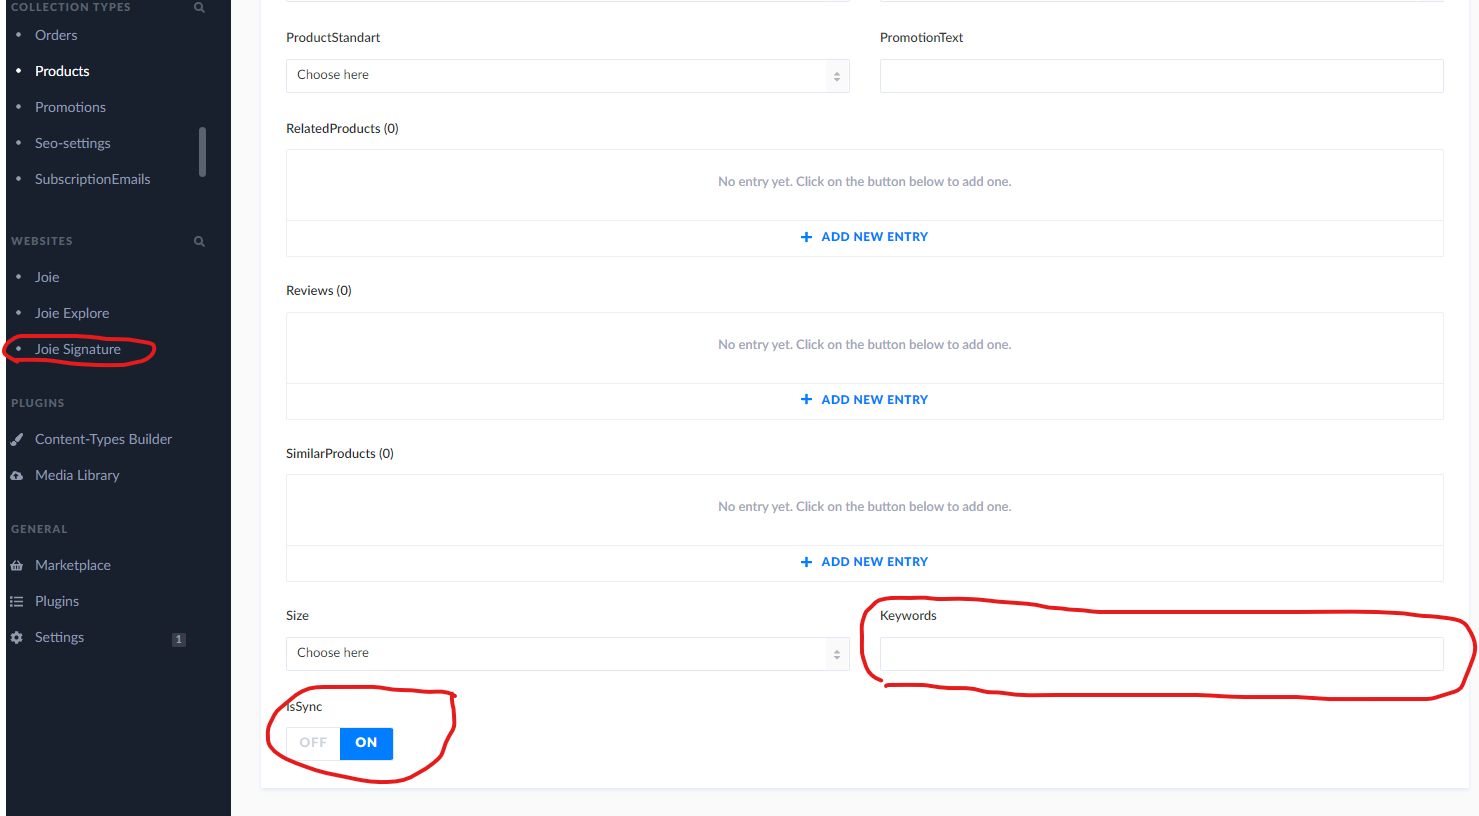Viewport: 1479px width, 816px height.
Task: Open Seo-settings collection type
Action: (73, 143)
